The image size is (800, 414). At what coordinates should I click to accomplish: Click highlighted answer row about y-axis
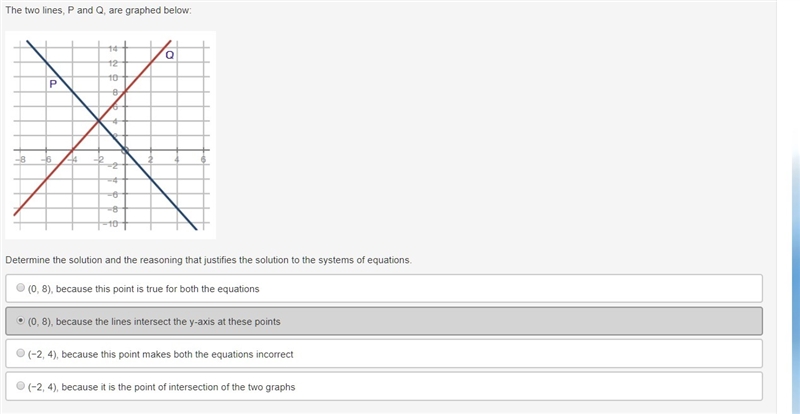coord(384,321)
